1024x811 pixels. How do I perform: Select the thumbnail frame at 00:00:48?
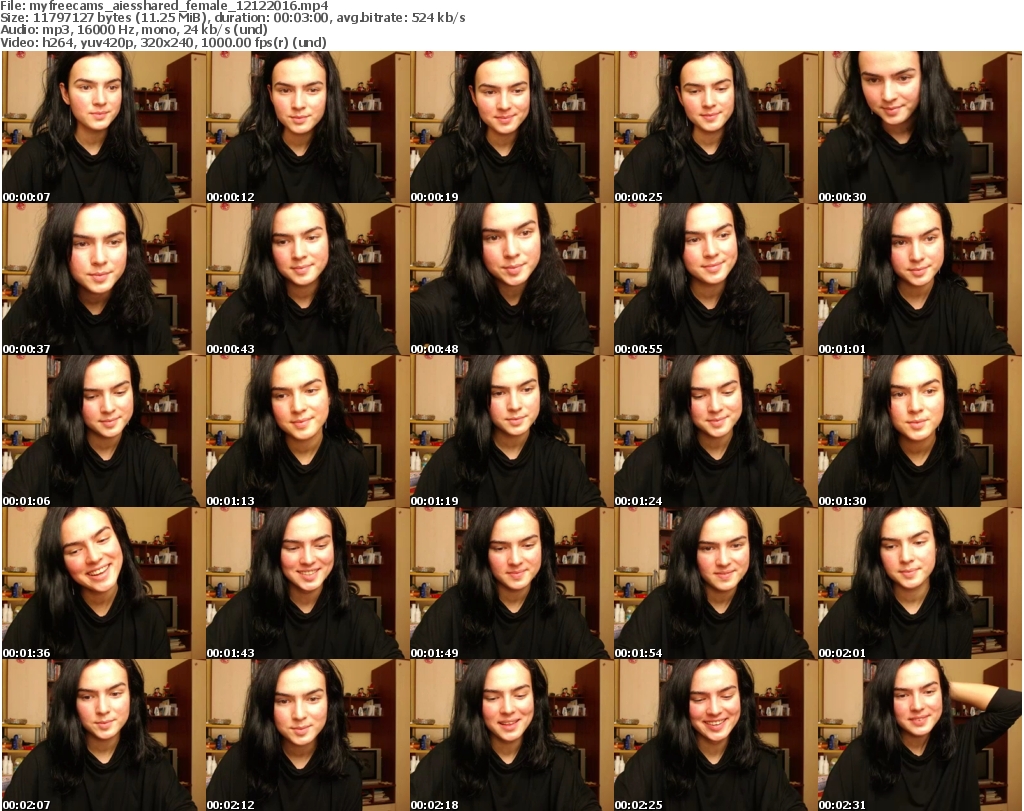(x=511, y=279)
